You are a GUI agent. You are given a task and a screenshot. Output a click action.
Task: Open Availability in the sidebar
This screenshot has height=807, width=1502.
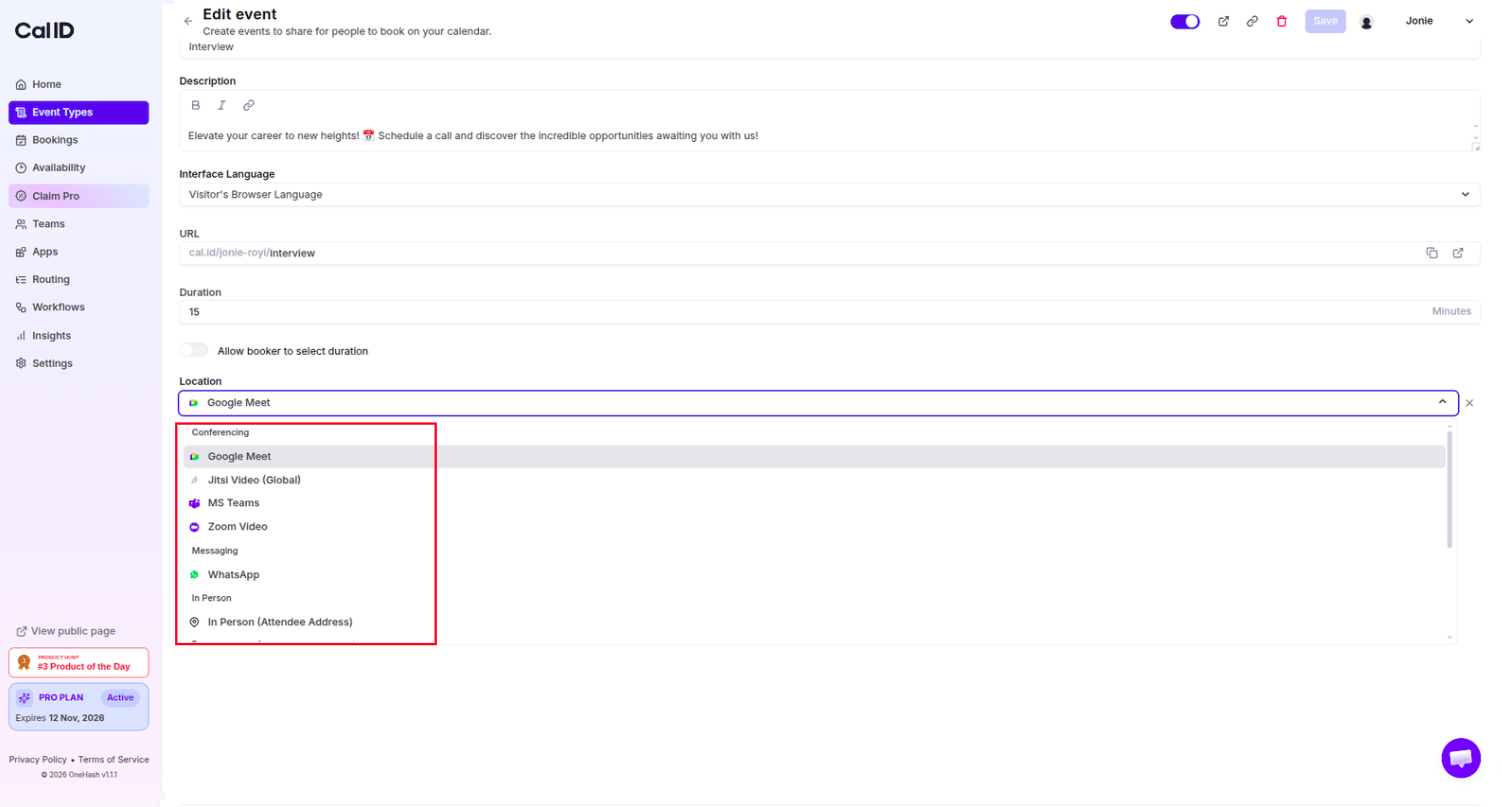click(79, 168)
